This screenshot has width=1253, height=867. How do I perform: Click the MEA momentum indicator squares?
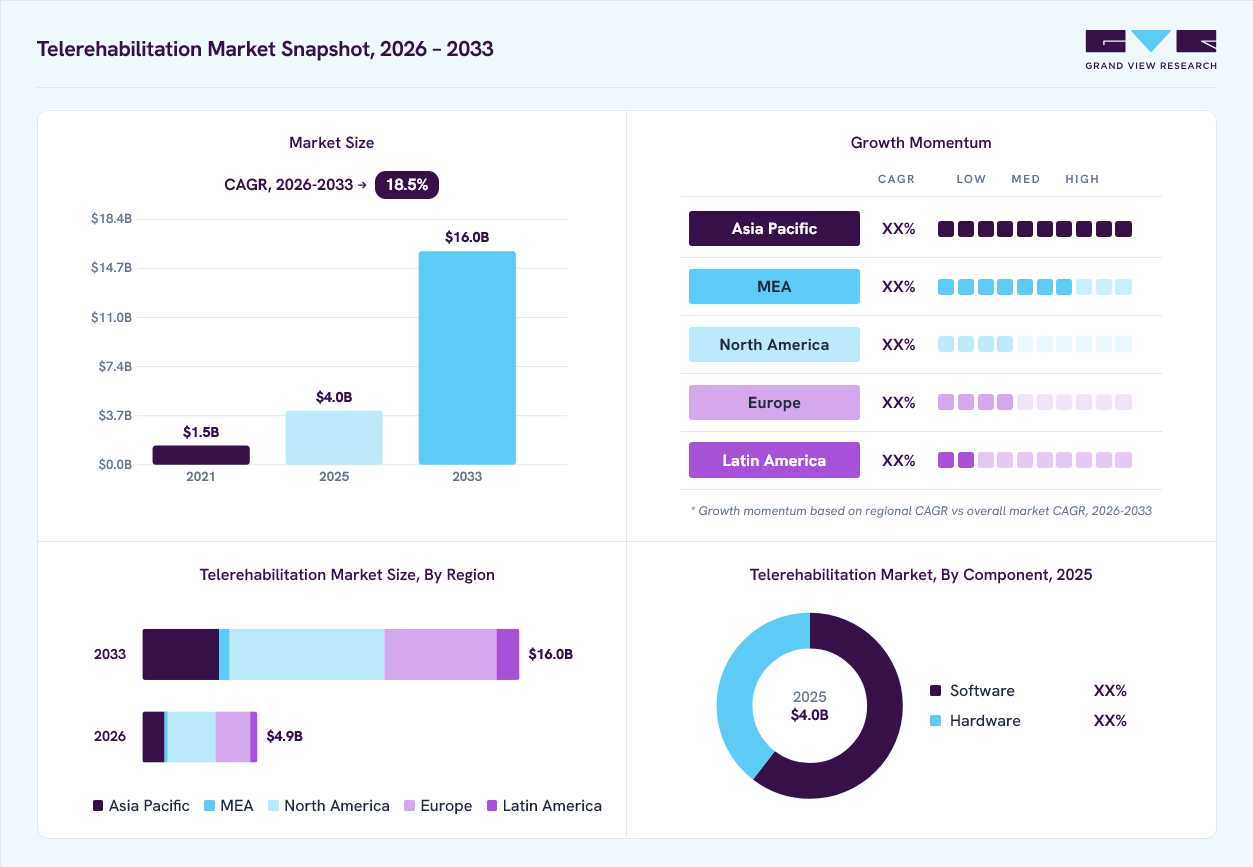[x=1035, y=287]
